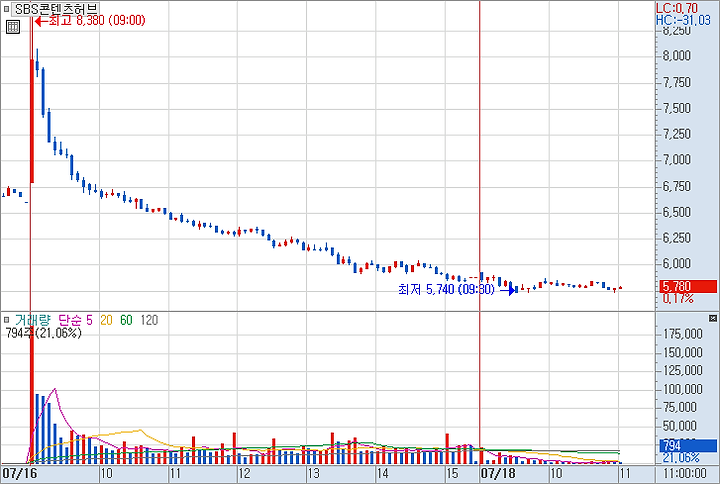Screen dimensions: 720x484
Task: Click the 07/16 date label on time axis
Action: click(x=19, y=473)
